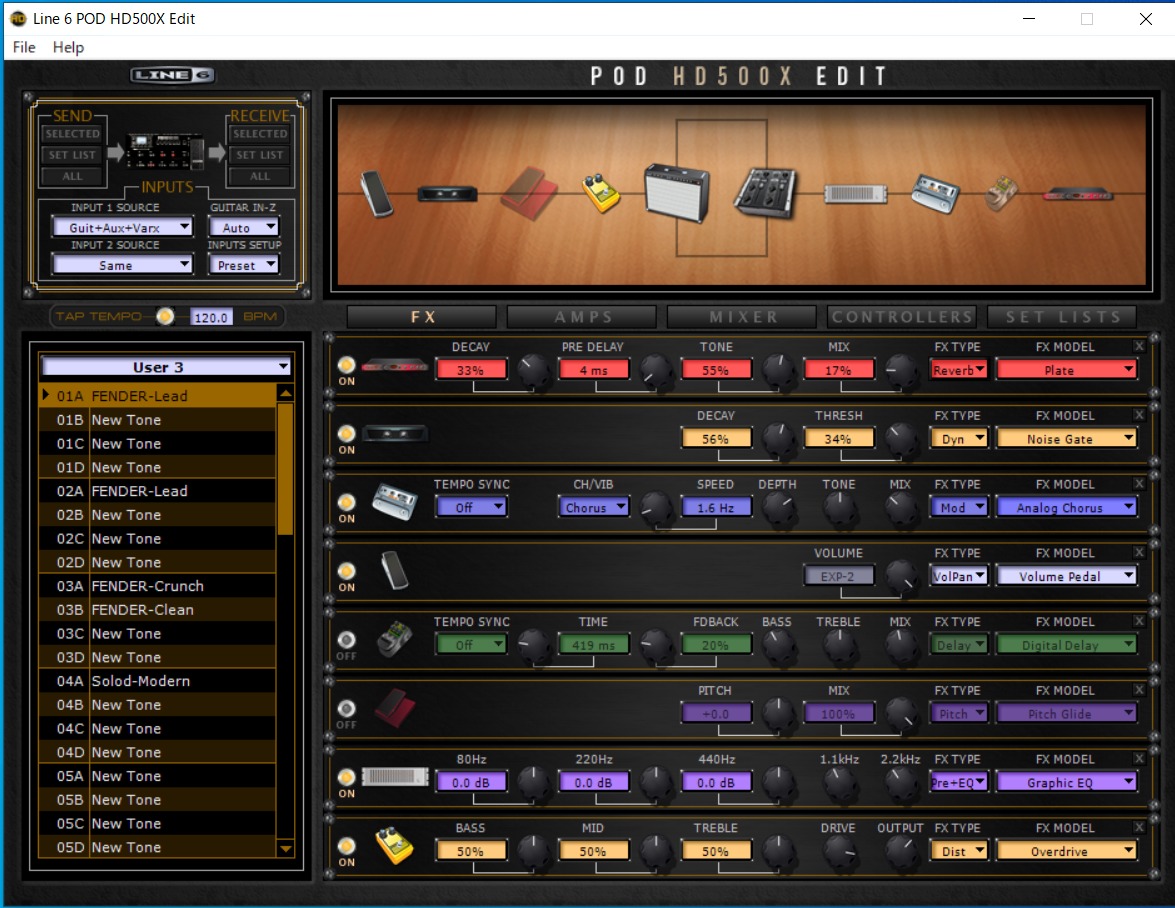The width and height of the screenshot is (1175, 908).
Task: Click the Noise Gate unit icon in FX row
Action: [x=395, y=434]
